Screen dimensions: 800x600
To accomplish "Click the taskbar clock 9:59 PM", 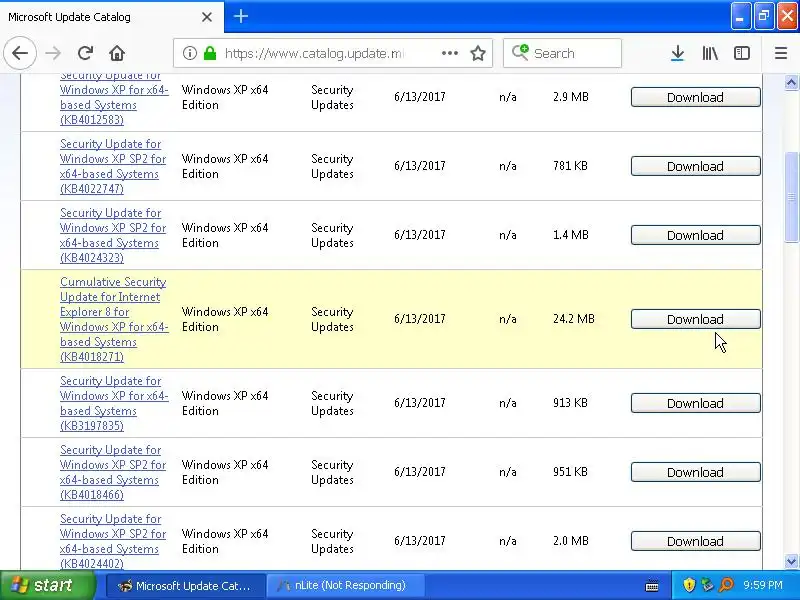I will click(x=762, y=585).
